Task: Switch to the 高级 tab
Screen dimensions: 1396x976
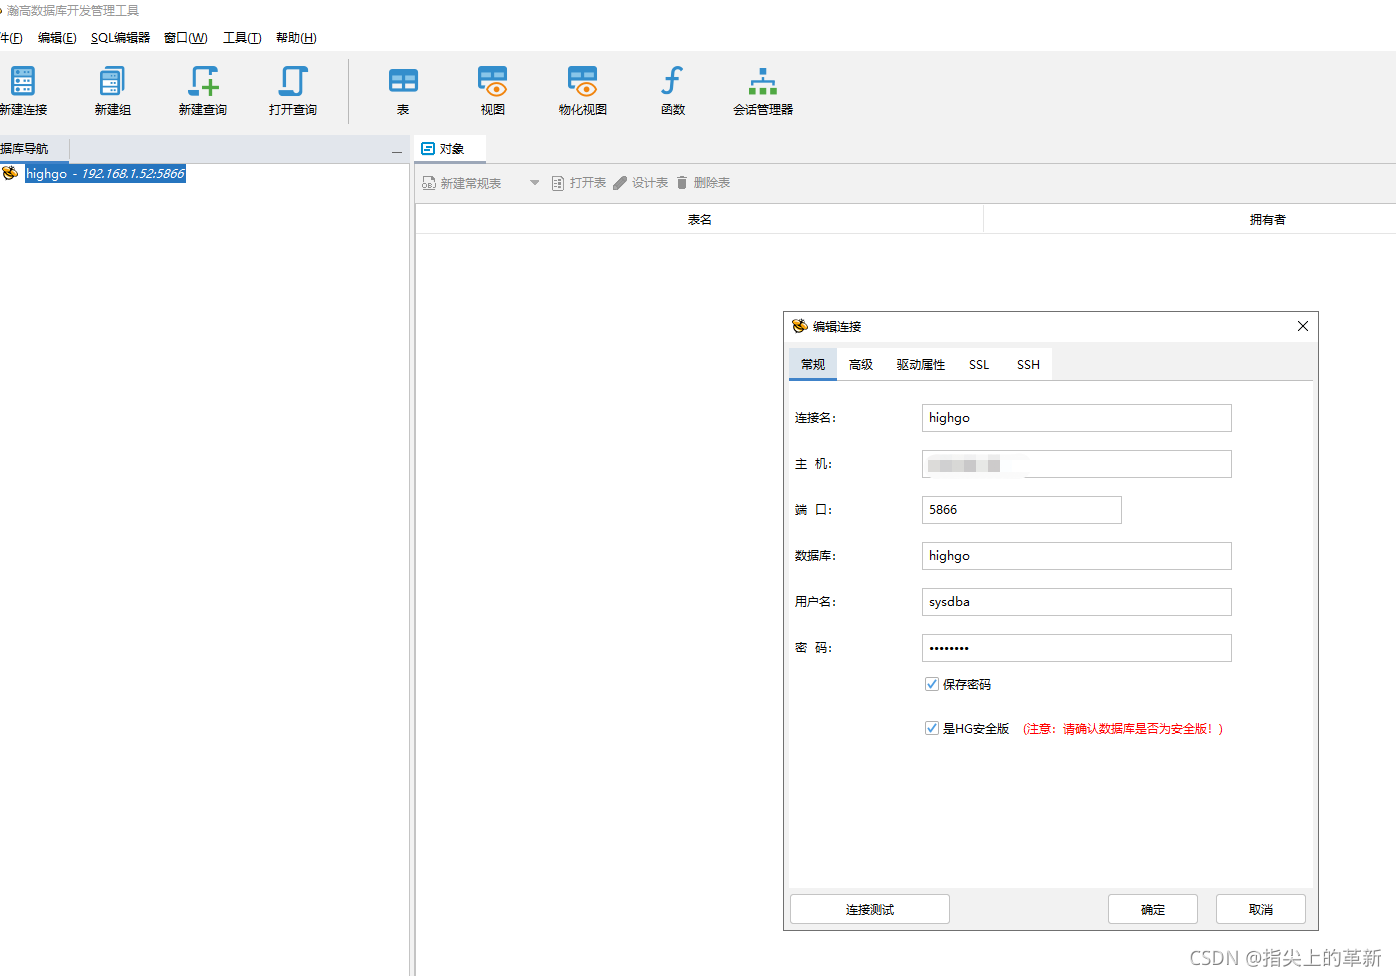Action: 861,365
